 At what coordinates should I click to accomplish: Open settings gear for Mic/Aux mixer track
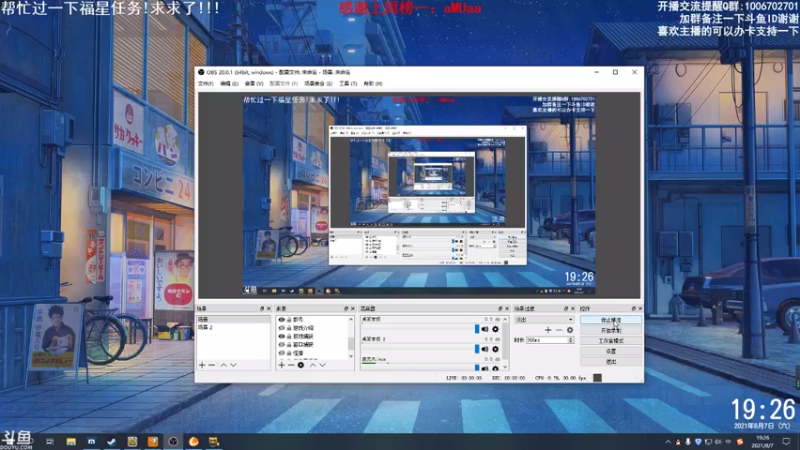495,368
